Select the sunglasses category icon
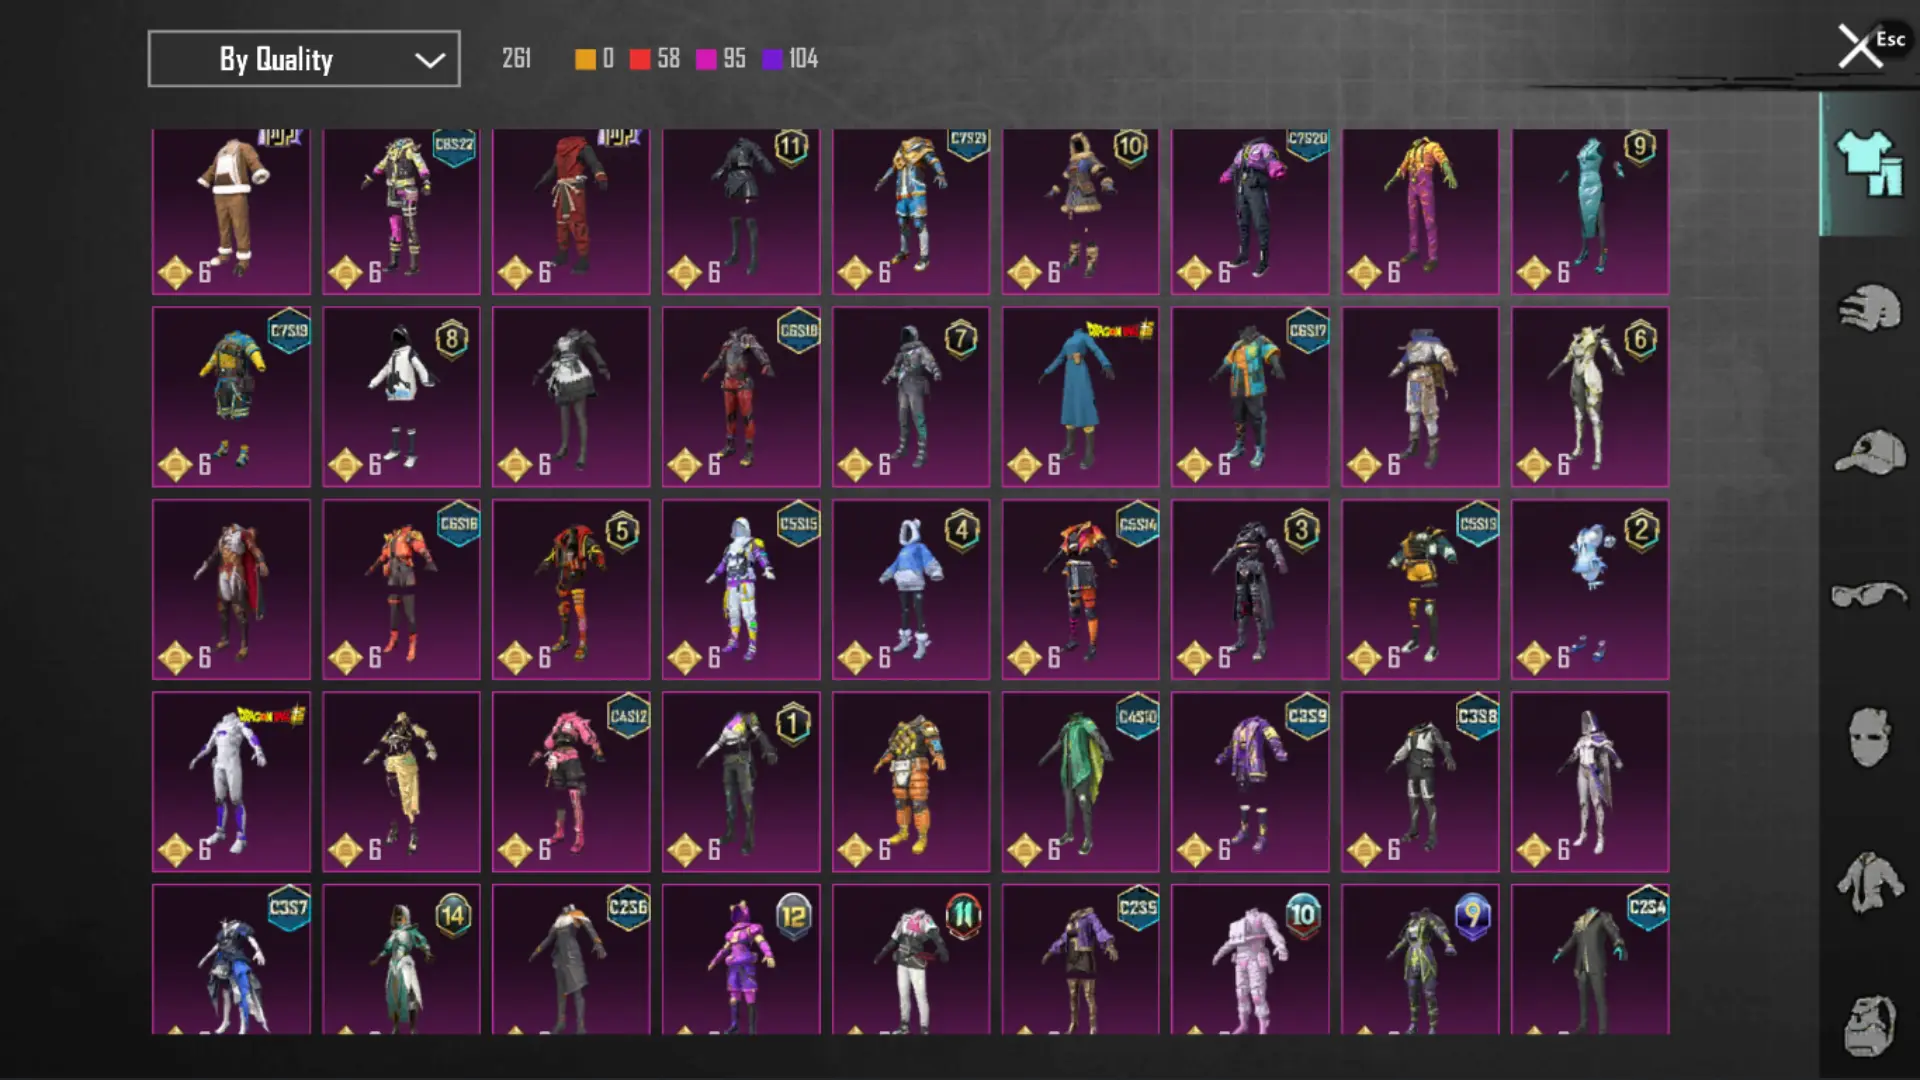Image resolution: width=1920 pixels, height=1080 pixels. (1868, 595)
